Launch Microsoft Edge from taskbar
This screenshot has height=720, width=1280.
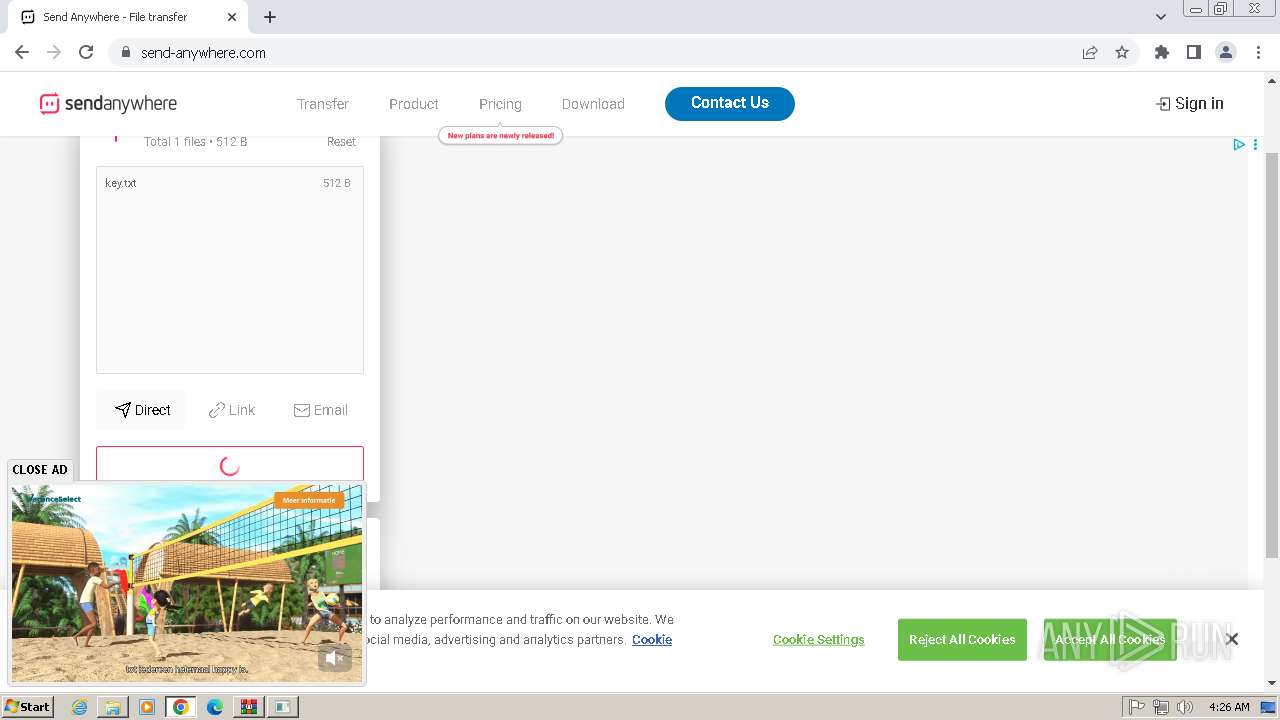pos(215,707)
